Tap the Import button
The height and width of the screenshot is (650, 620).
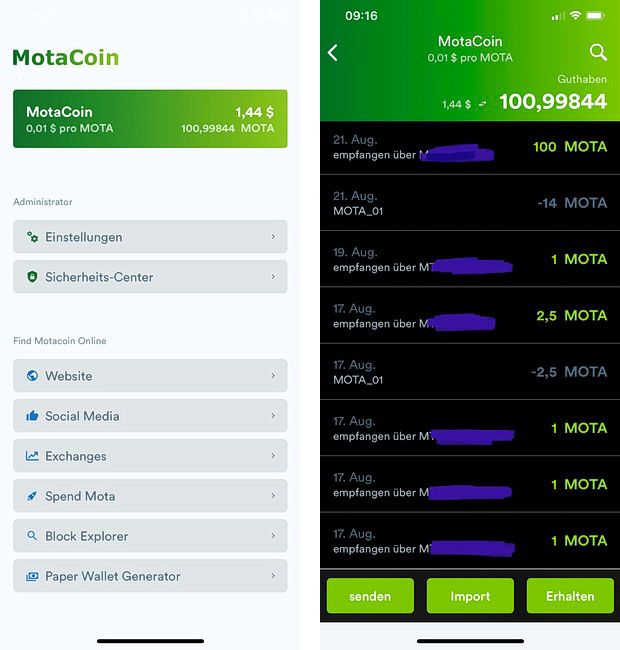[470, 596]
